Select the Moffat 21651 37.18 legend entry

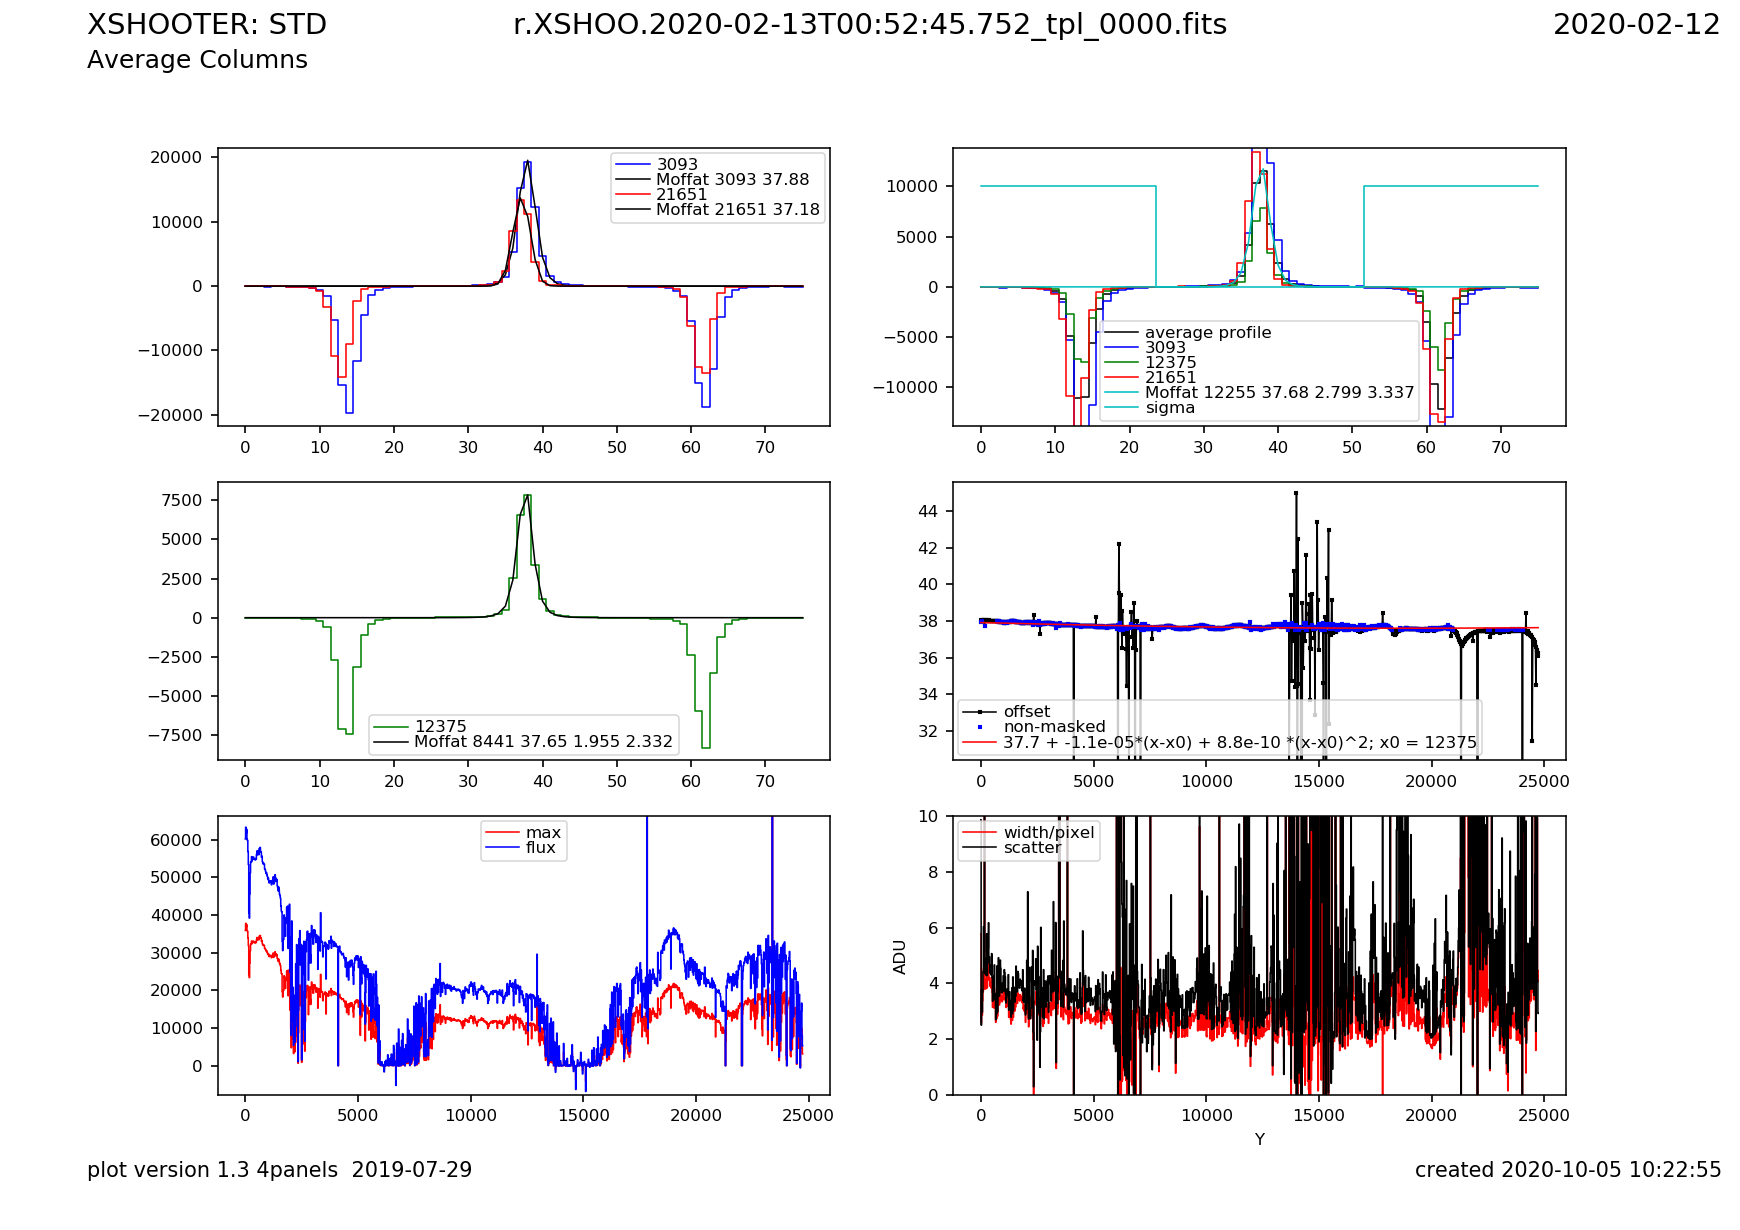point(737,210)
